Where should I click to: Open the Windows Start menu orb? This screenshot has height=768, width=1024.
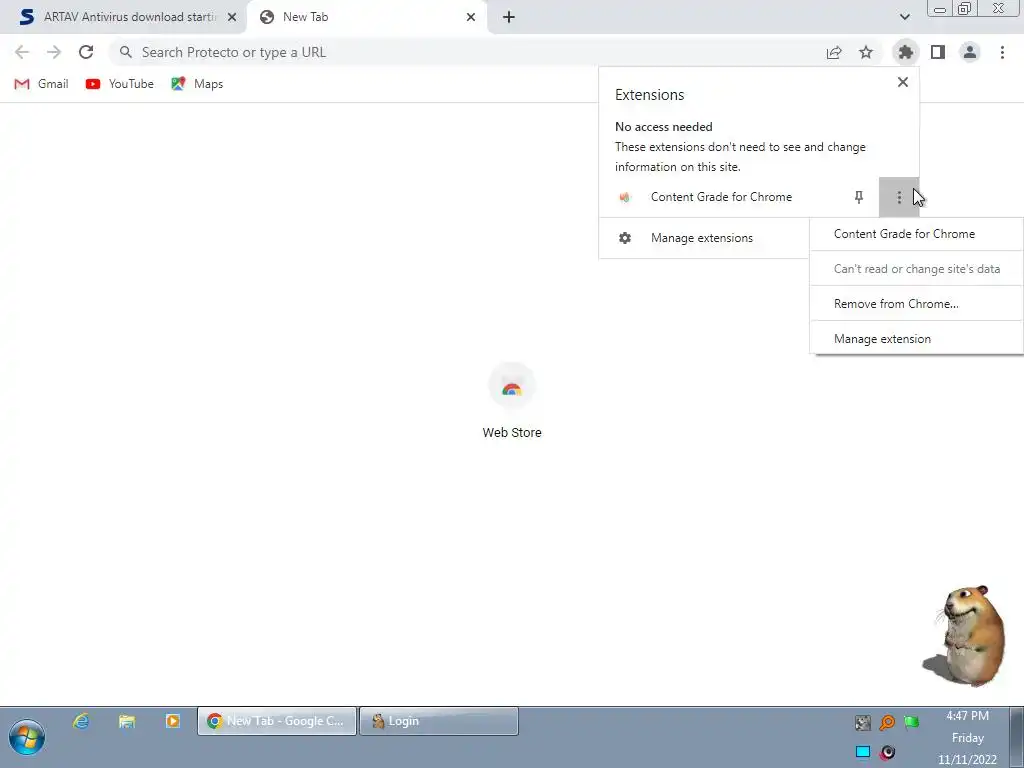coord(27,737)
